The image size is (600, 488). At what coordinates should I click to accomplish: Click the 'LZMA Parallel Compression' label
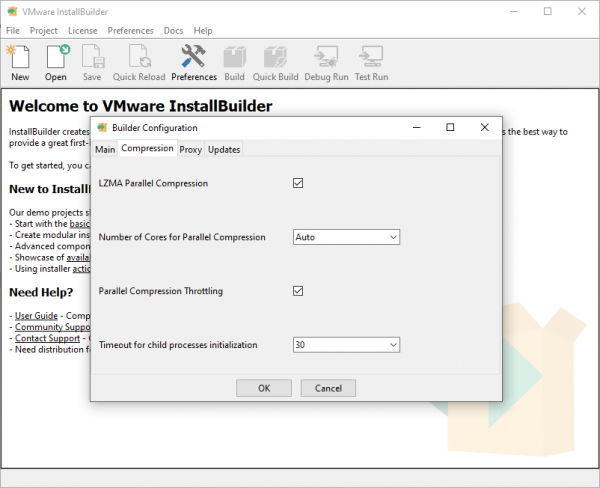(153, 183)
